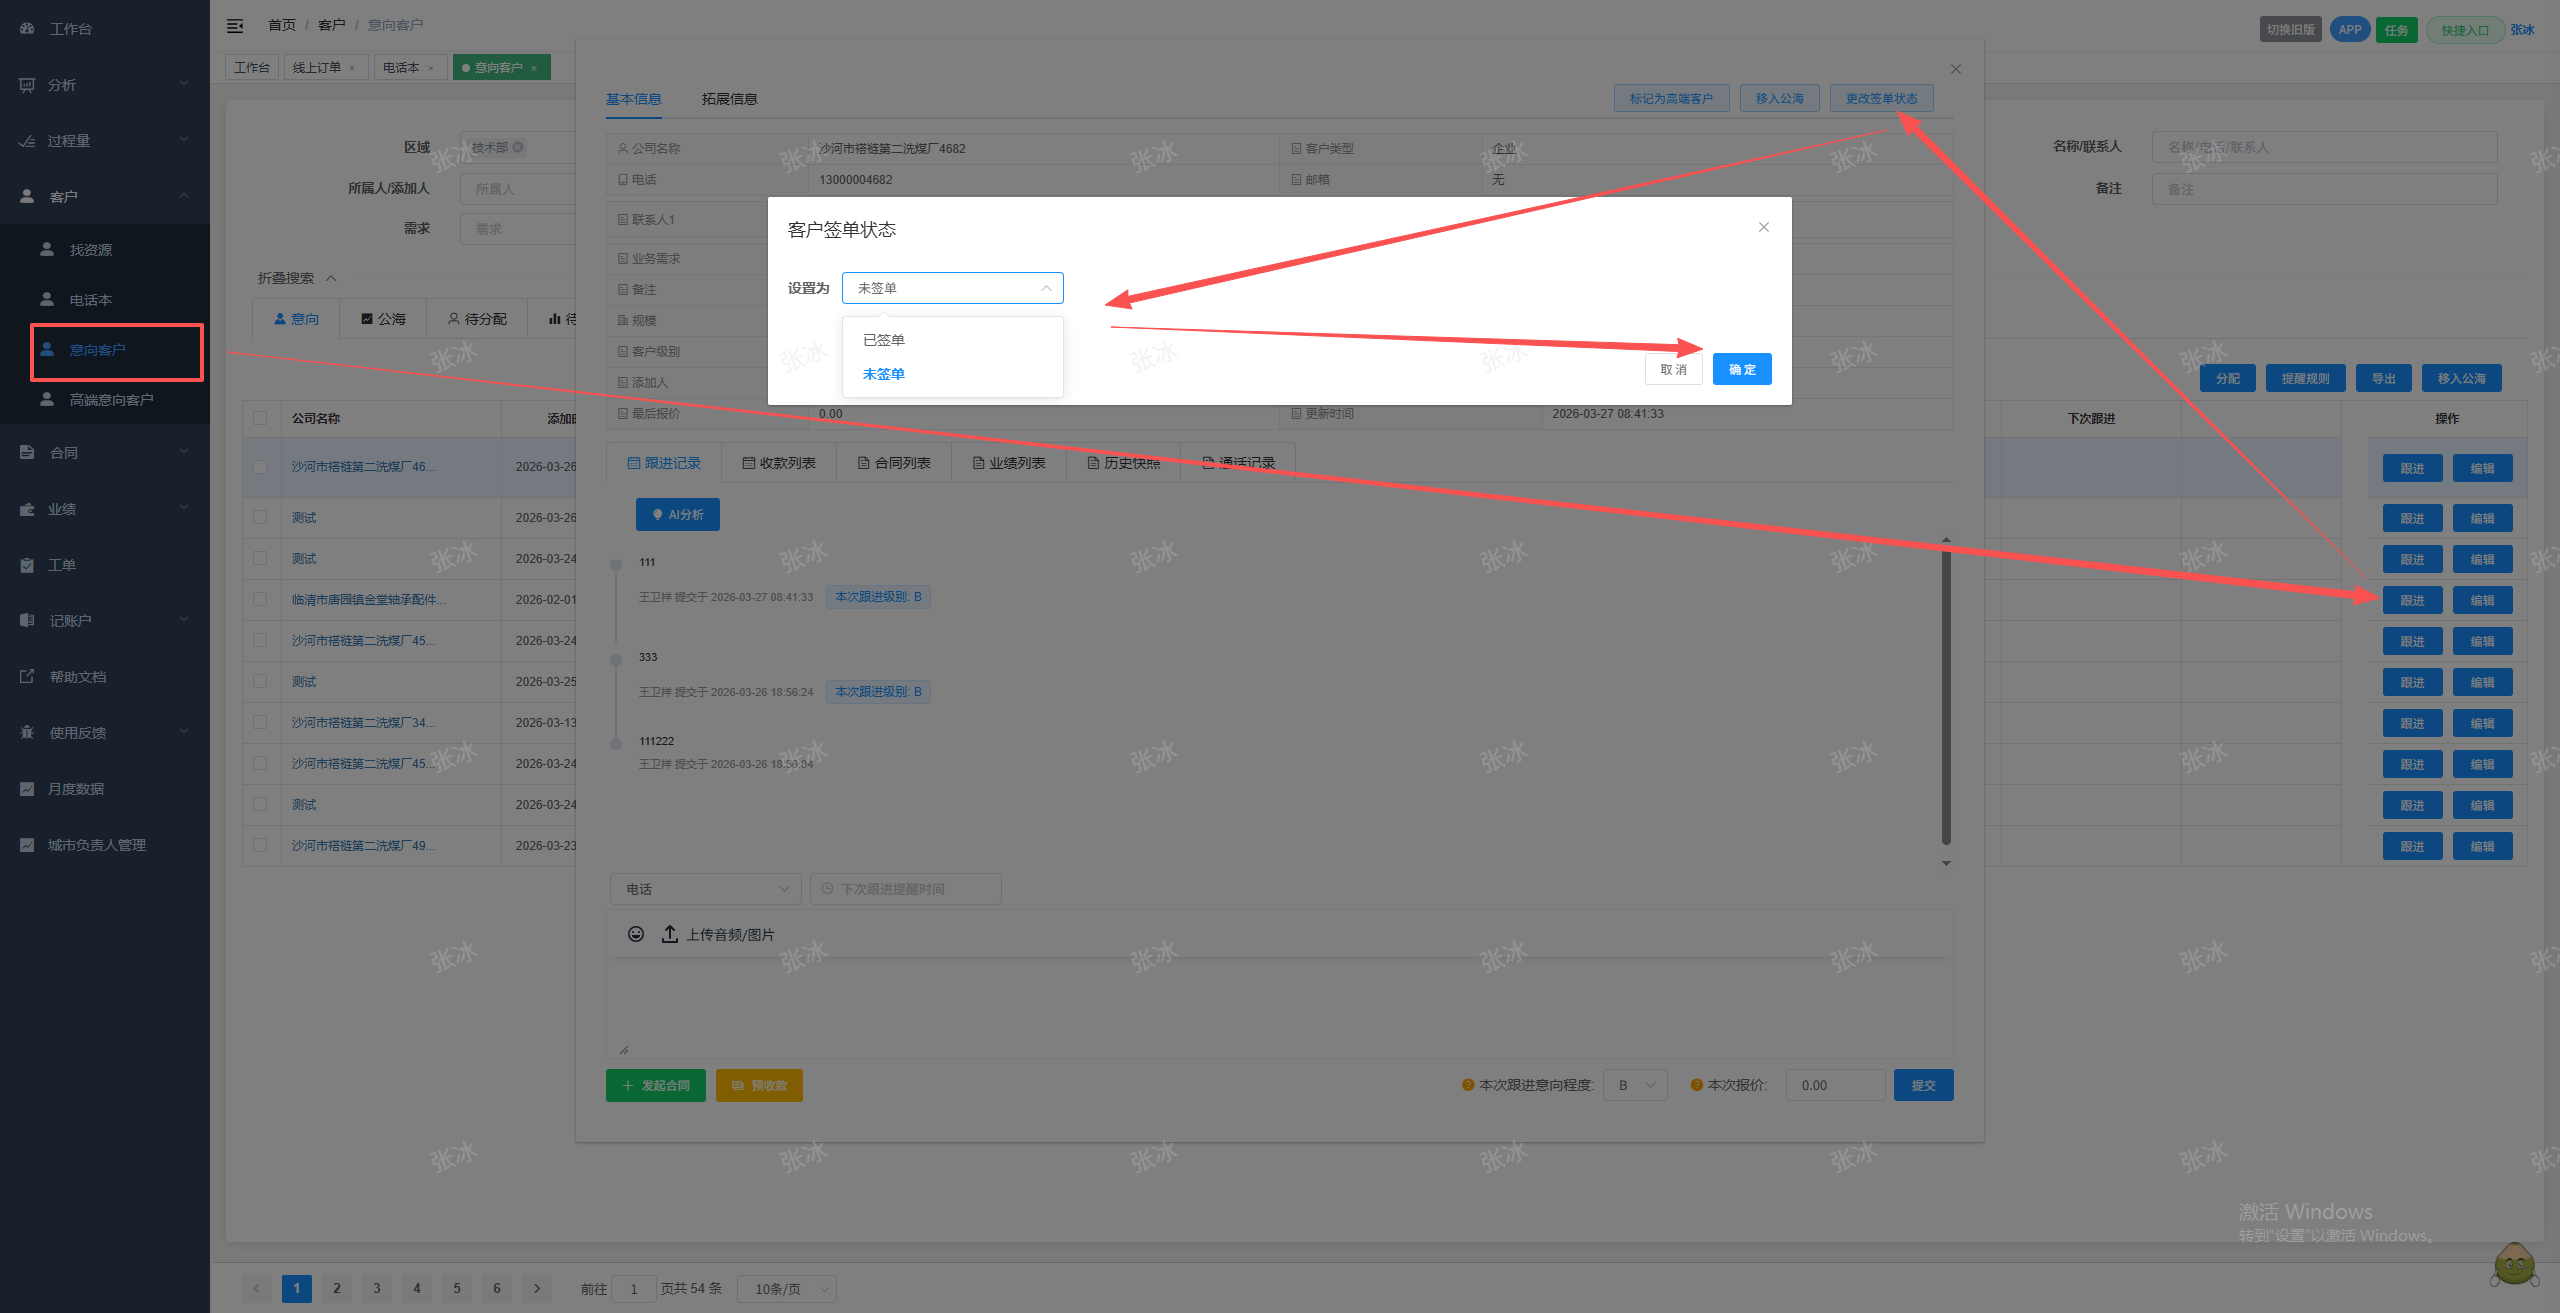The image size is (2560, 1313).
Task: Remove the 技术部 region tag
Action: [518, 147]
